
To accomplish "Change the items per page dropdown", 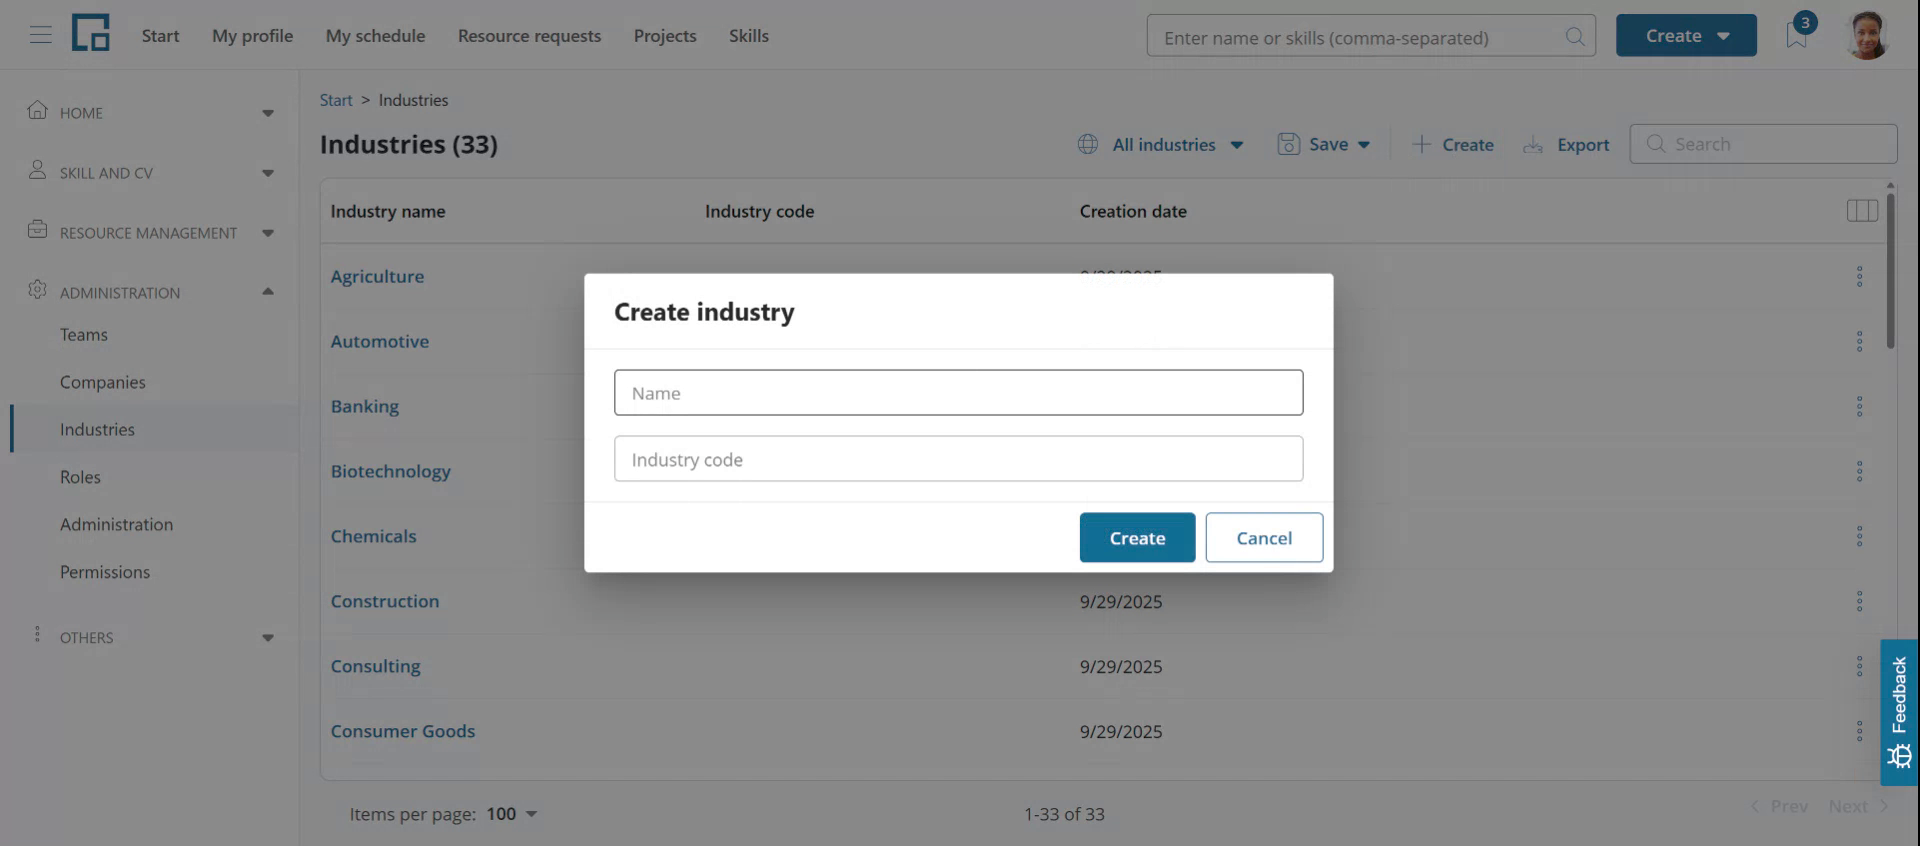I will click(x=512, y=814).
